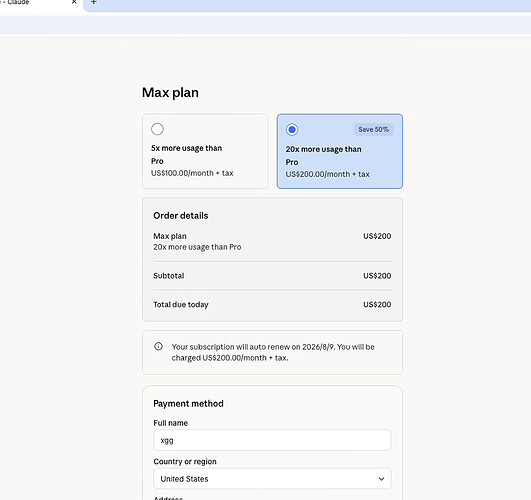This screenshot has width=531, height=500.
Task: Click the Country or region label
Action: click(185, 461)
